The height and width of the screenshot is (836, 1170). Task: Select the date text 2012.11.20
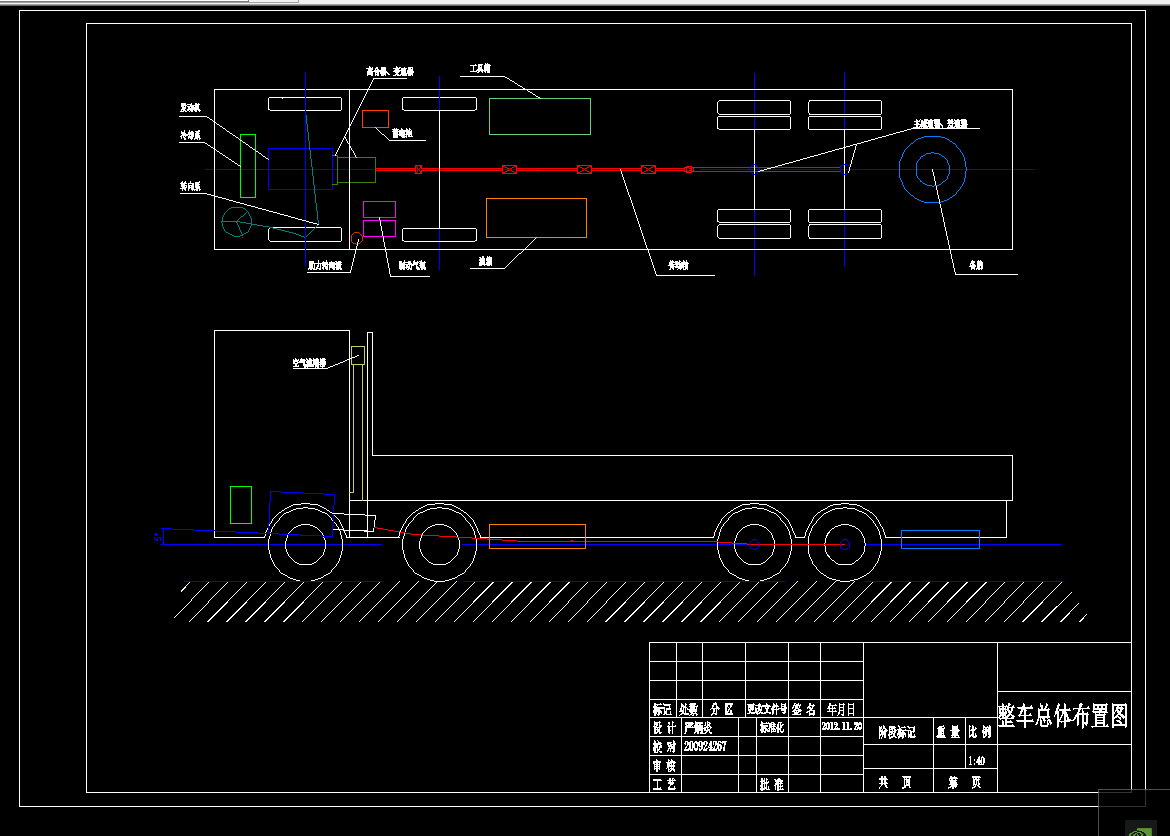point(841,727)
